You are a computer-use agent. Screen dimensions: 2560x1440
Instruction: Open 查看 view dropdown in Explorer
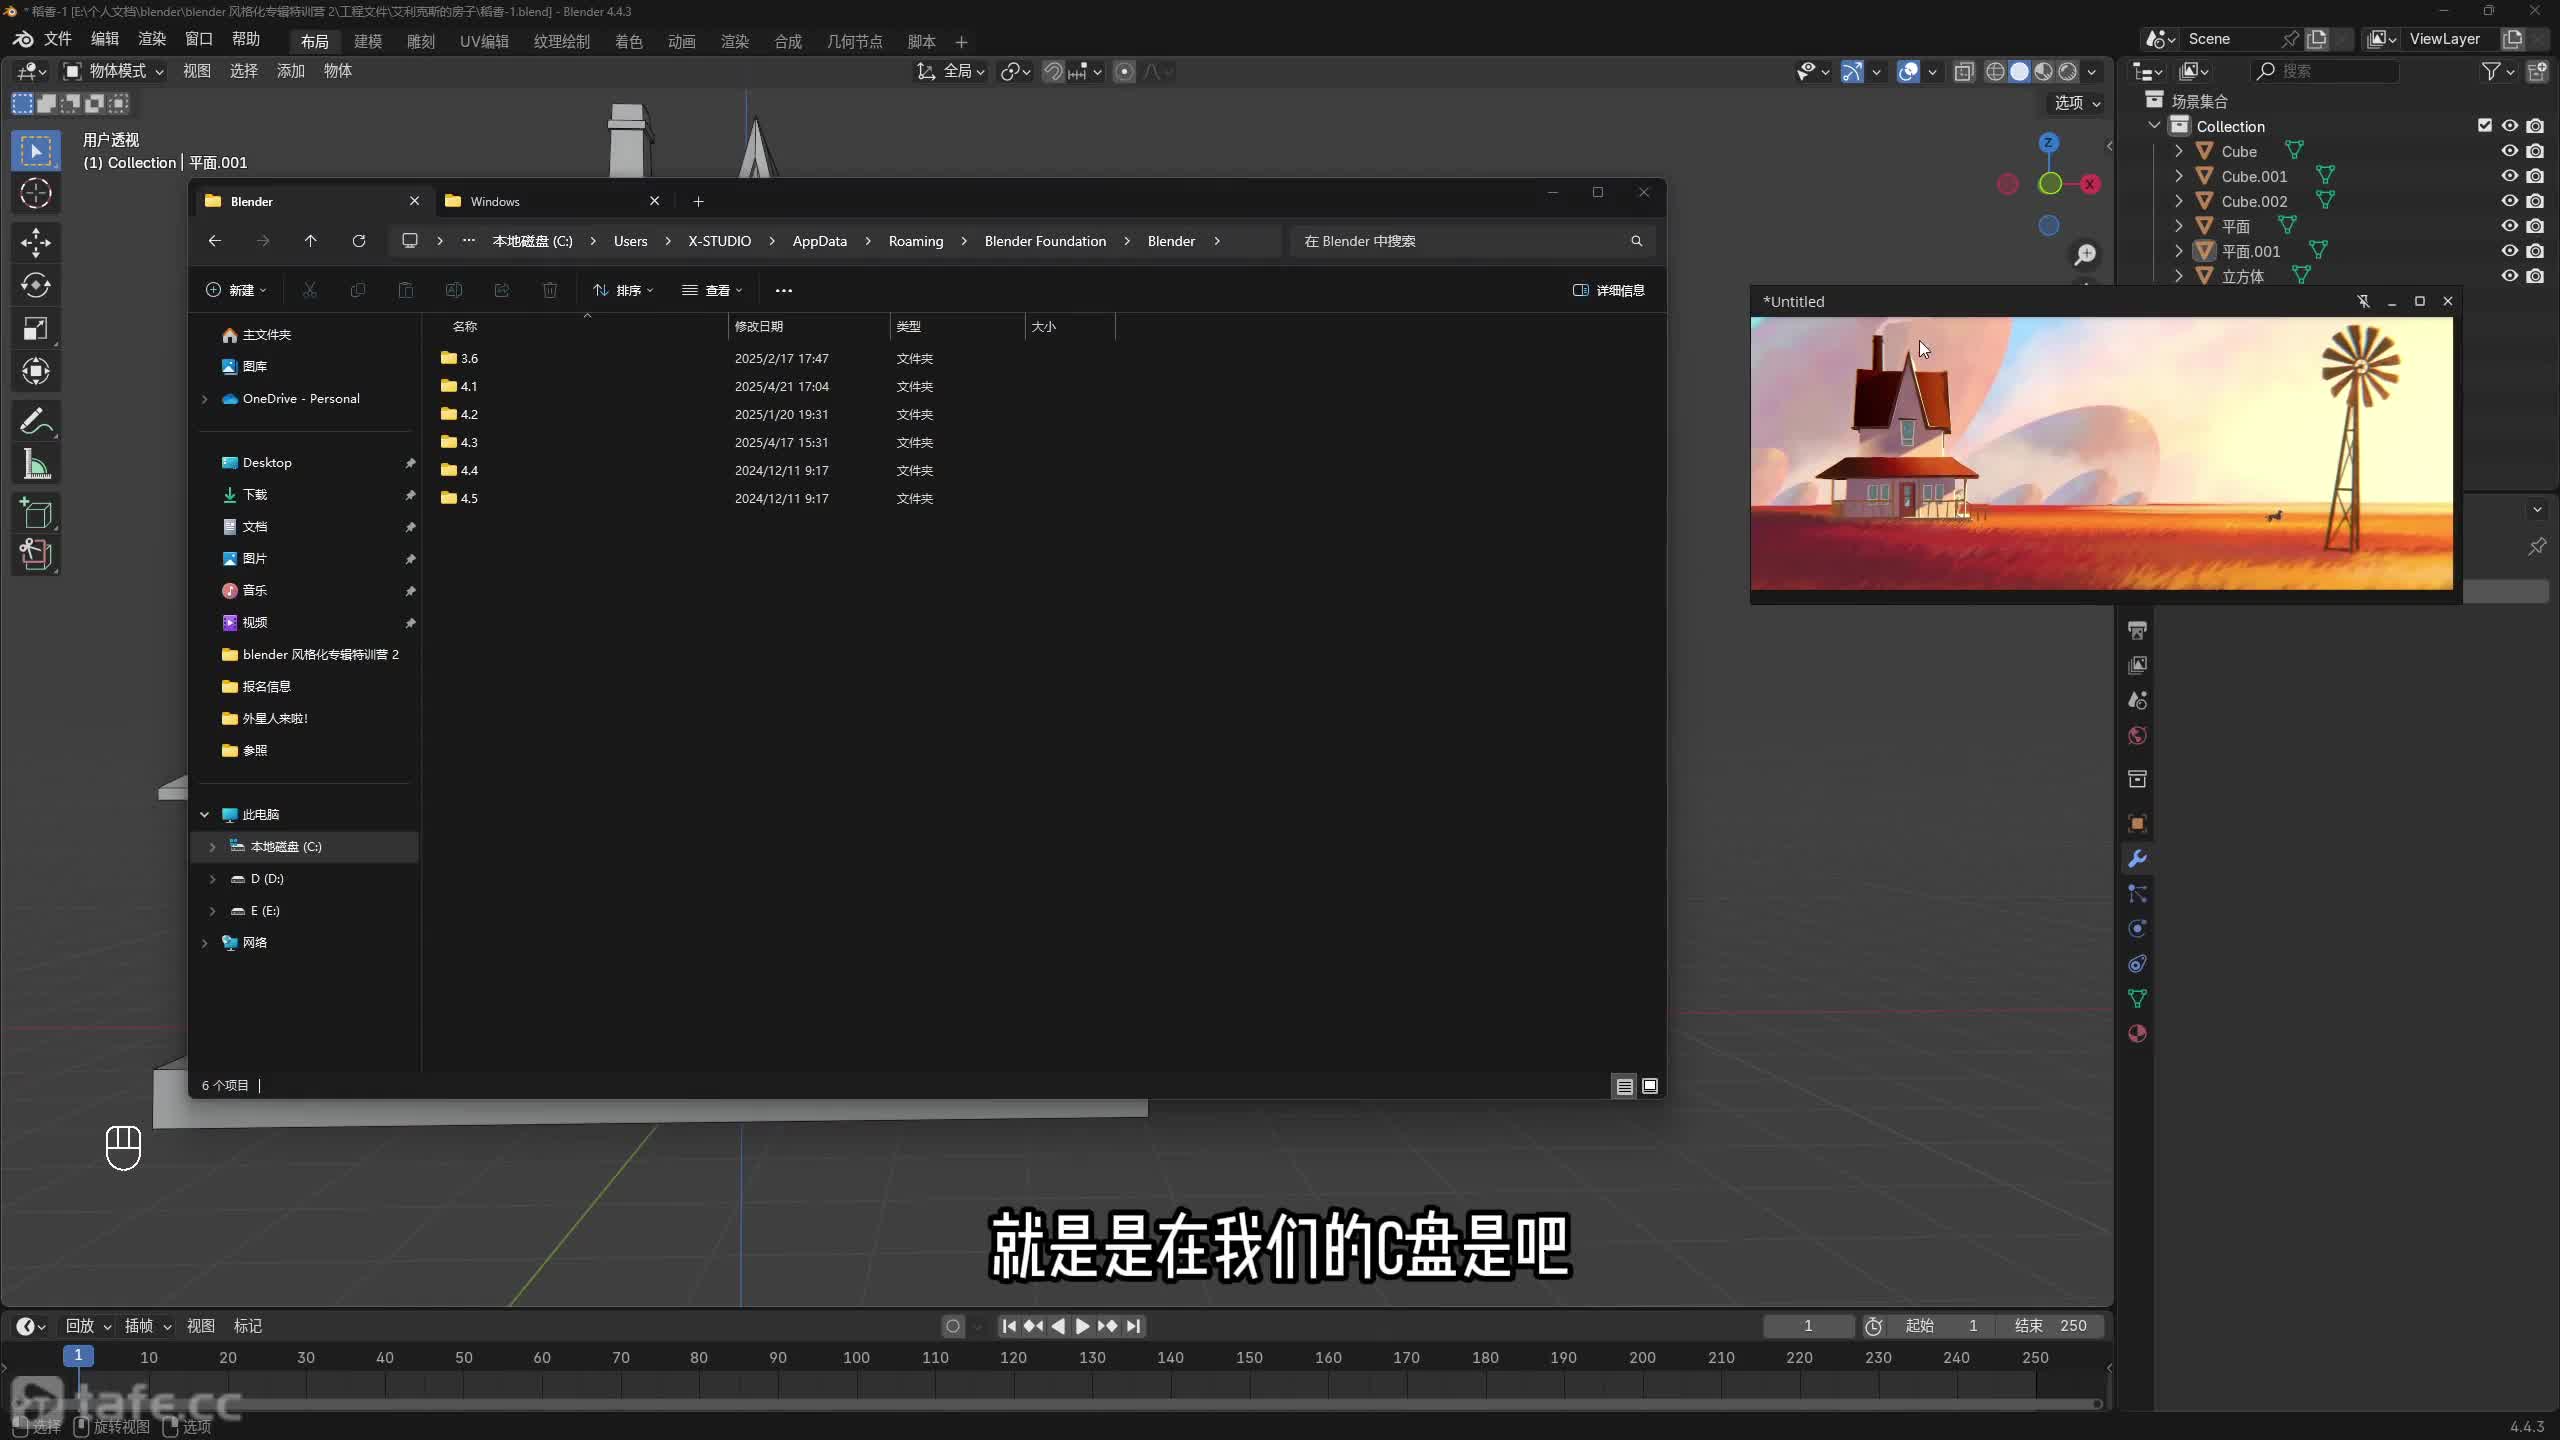[712, 290]
